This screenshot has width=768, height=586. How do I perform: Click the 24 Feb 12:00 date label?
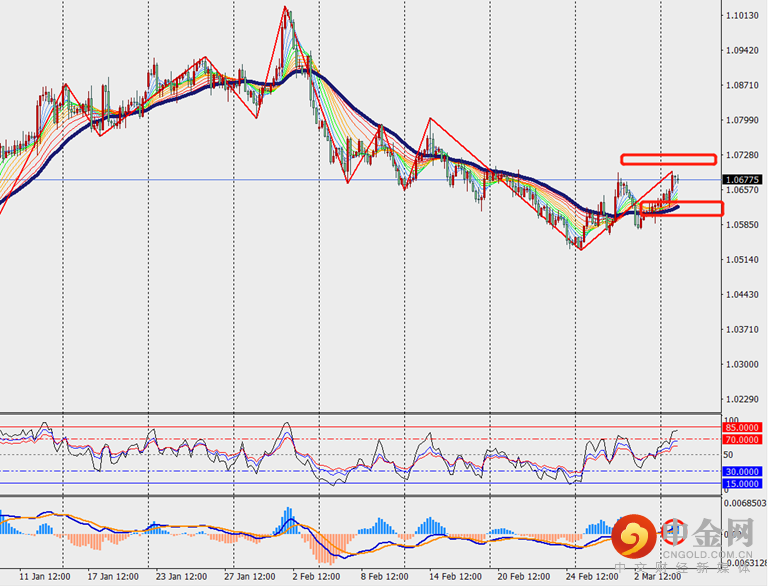tap(590, 577)
